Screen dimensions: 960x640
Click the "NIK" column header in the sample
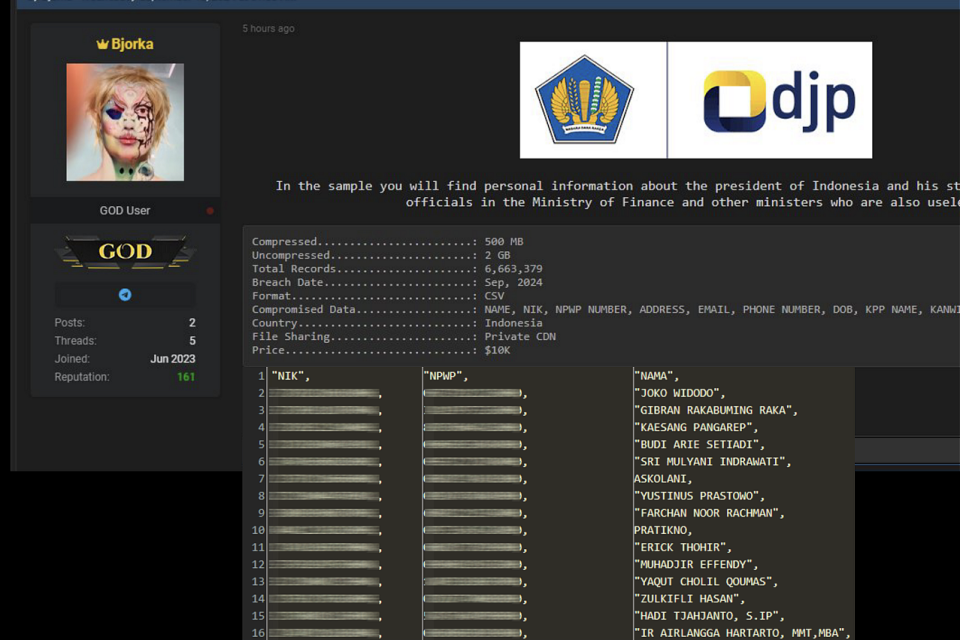point(291,376)
